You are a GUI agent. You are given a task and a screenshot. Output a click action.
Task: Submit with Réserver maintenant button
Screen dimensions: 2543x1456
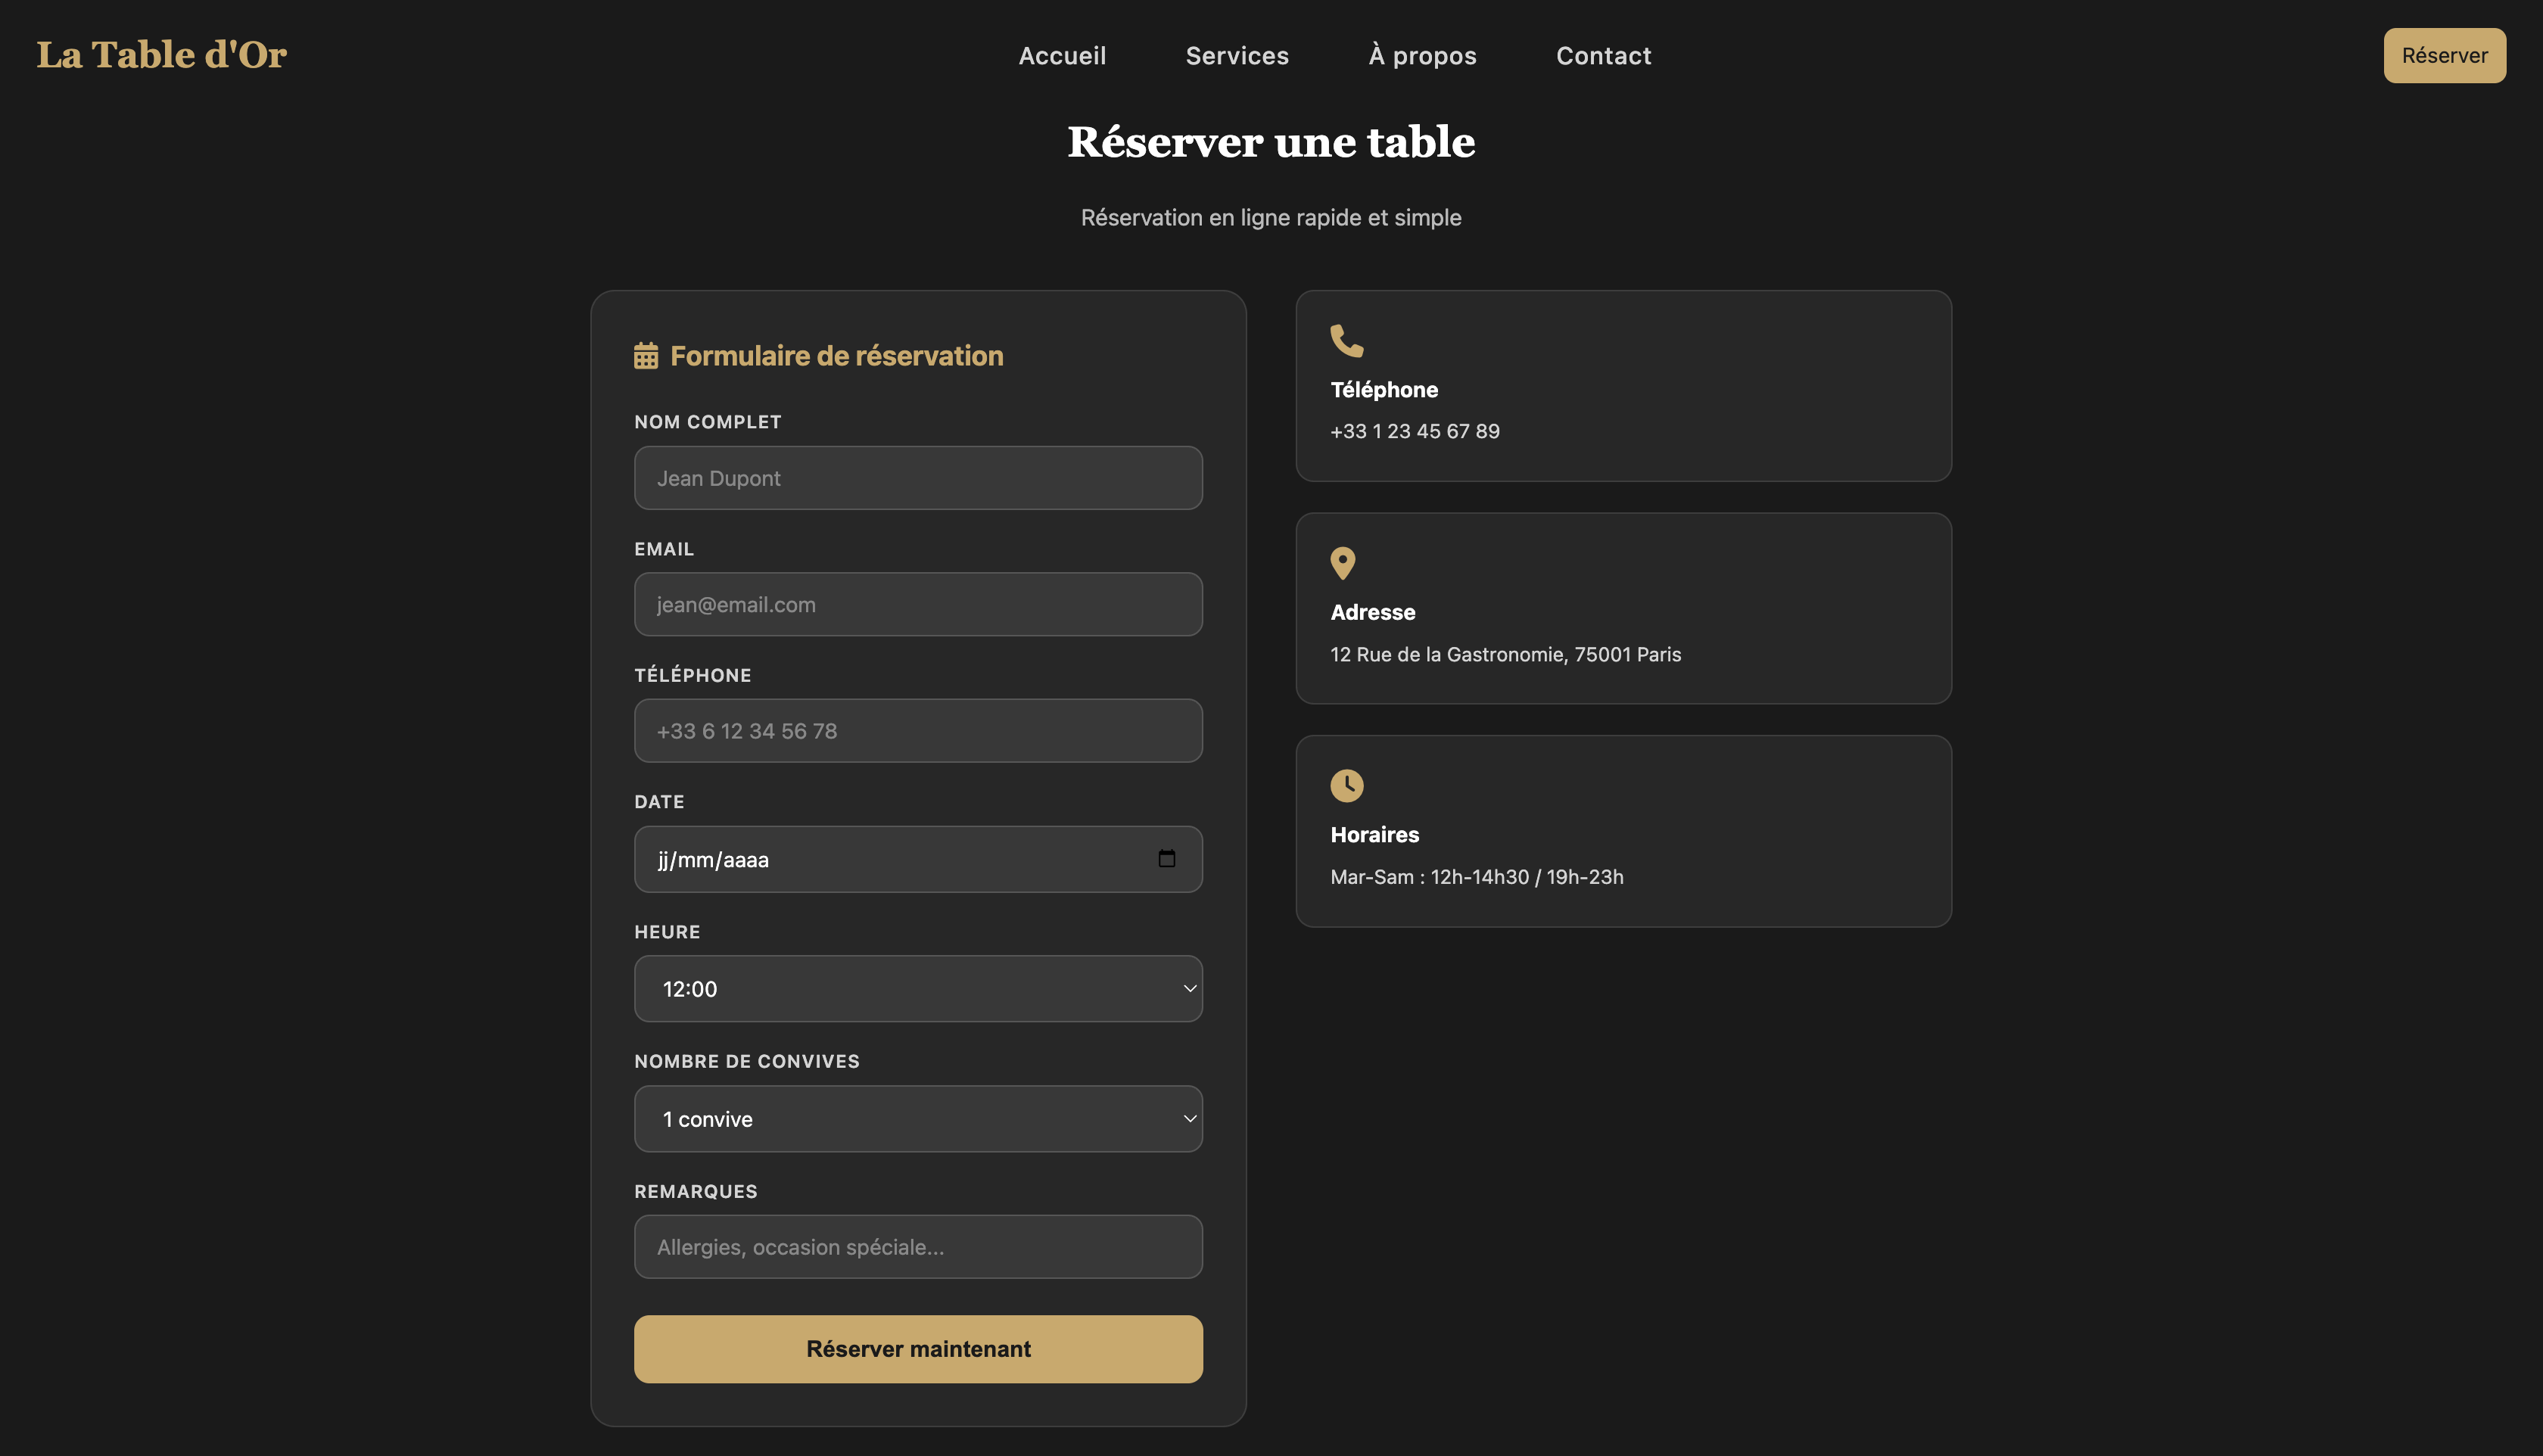click(x=917, y=1348)
